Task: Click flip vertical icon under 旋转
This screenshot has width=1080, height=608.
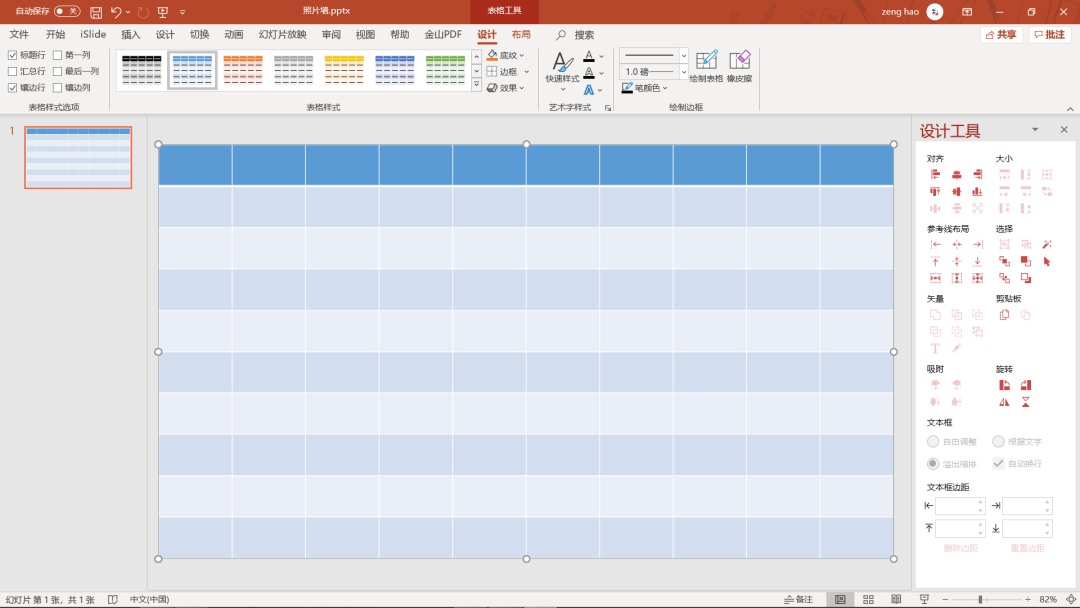Action: (x=1026, y=402)
